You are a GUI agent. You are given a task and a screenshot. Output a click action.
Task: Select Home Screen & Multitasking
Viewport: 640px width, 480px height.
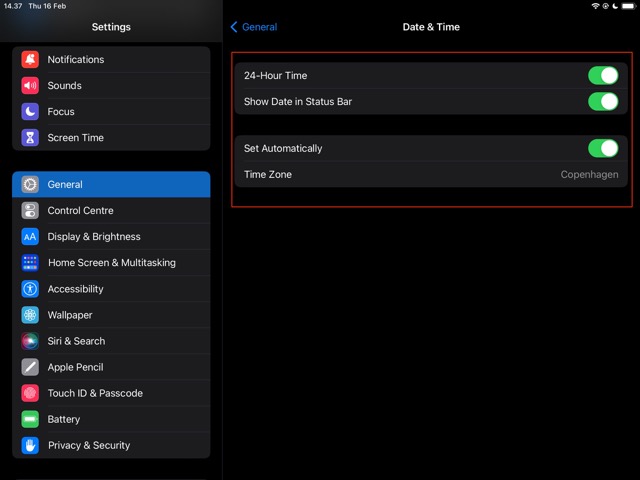(x=111, y=263)
